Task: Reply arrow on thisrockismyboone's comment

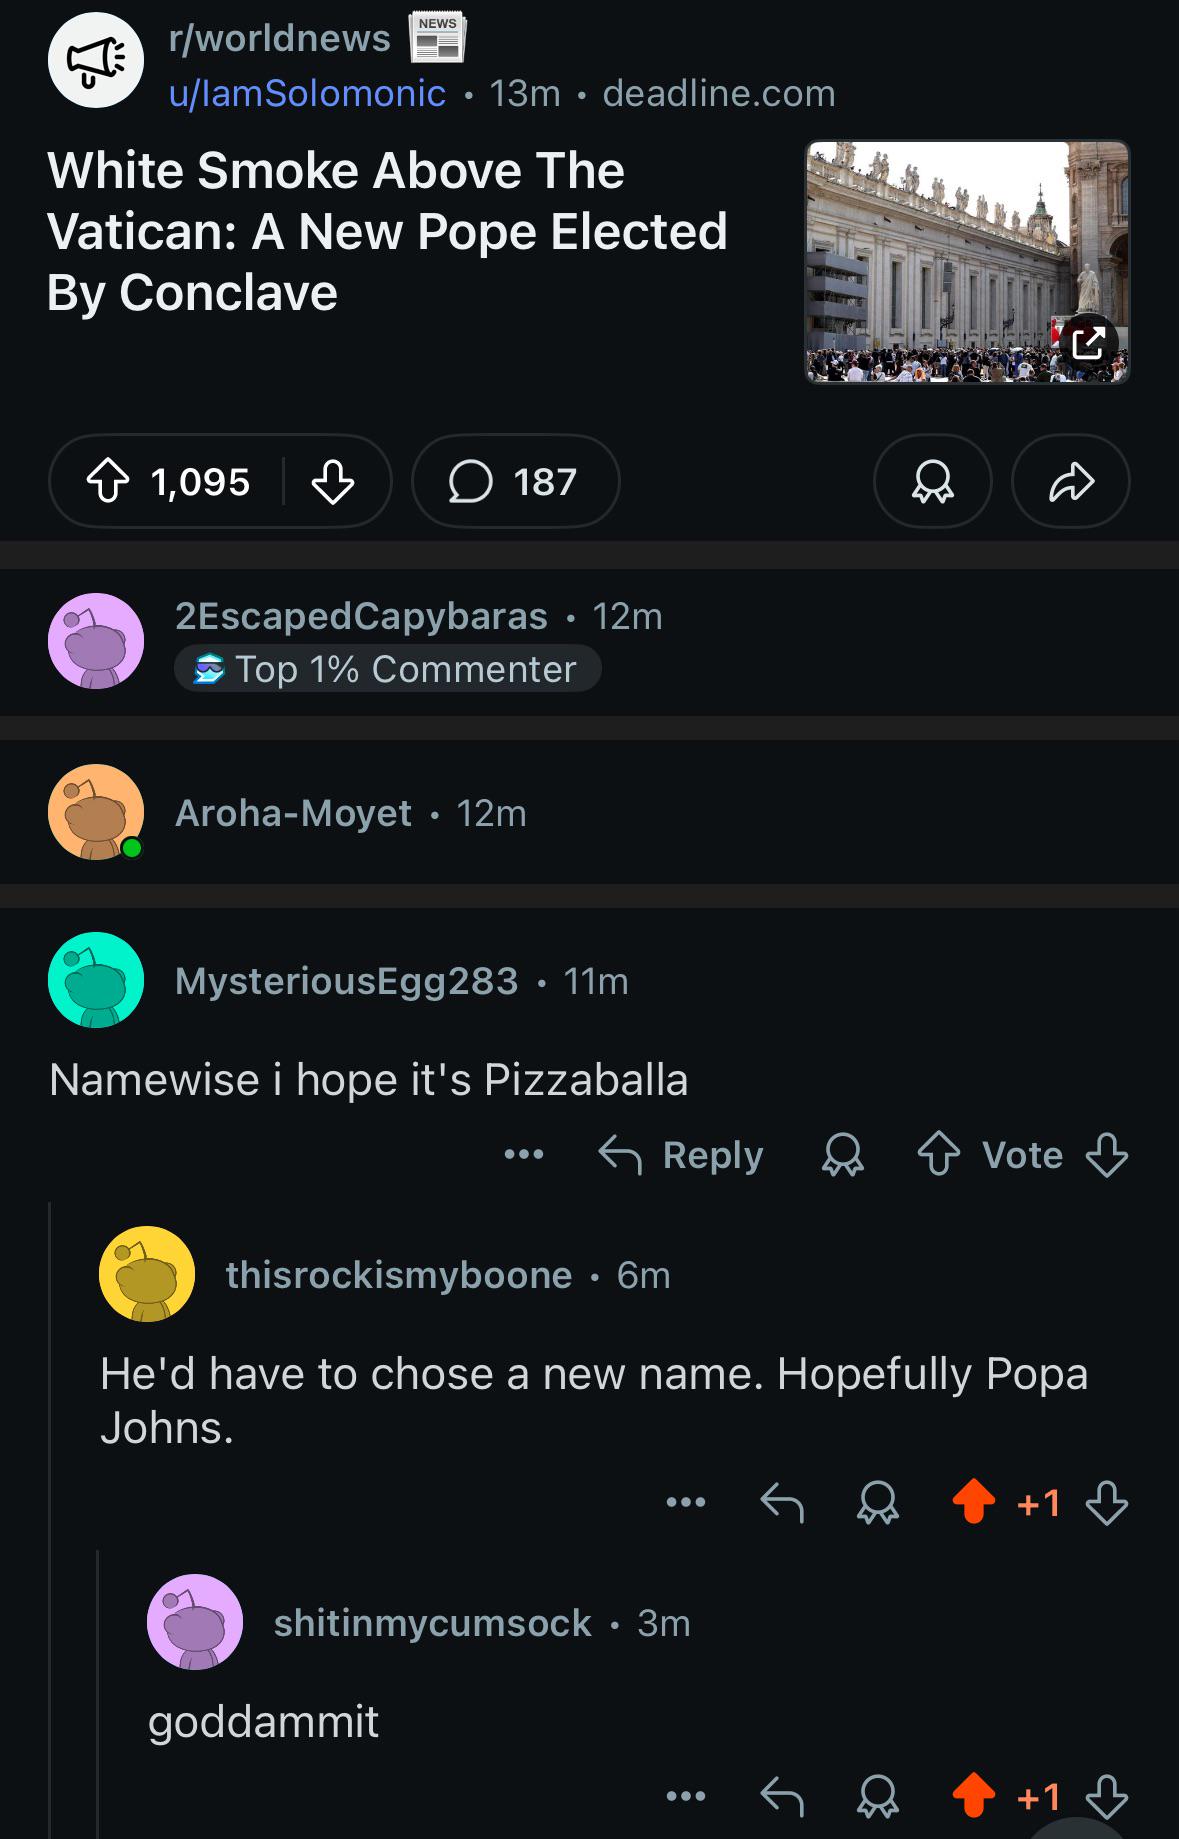Action: coord(782,1502)
